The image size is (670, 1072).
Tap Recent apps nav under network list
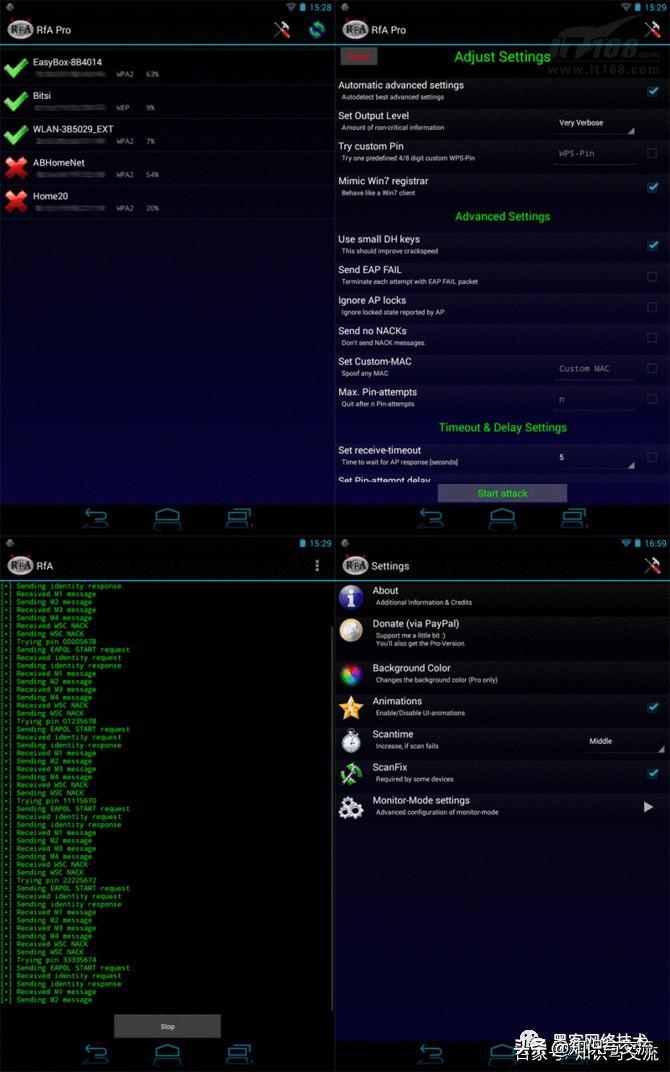tap(239, 519)
